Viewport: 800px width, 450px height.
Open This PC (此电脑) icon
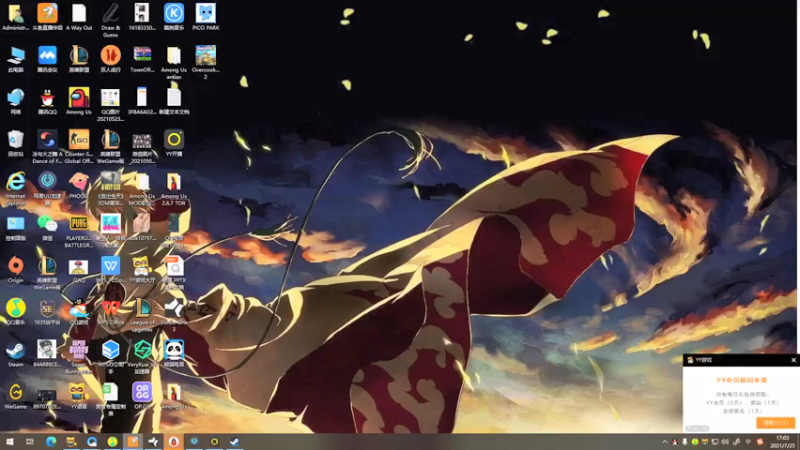click(16, 59)
